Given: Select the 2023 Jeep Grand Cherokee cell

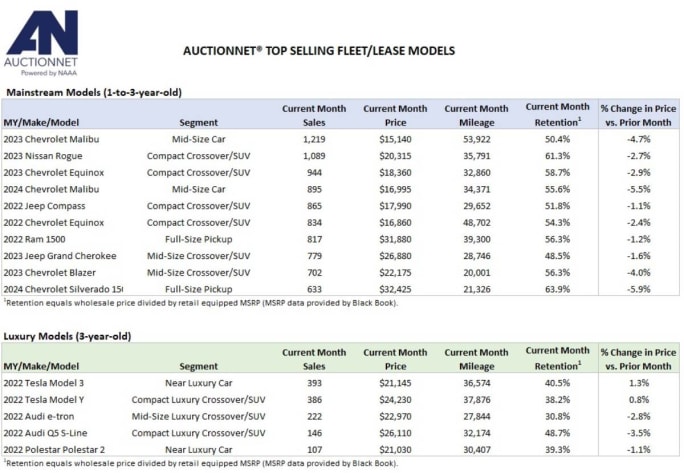Looking at the screenshot, I should [x=60, y=256].
